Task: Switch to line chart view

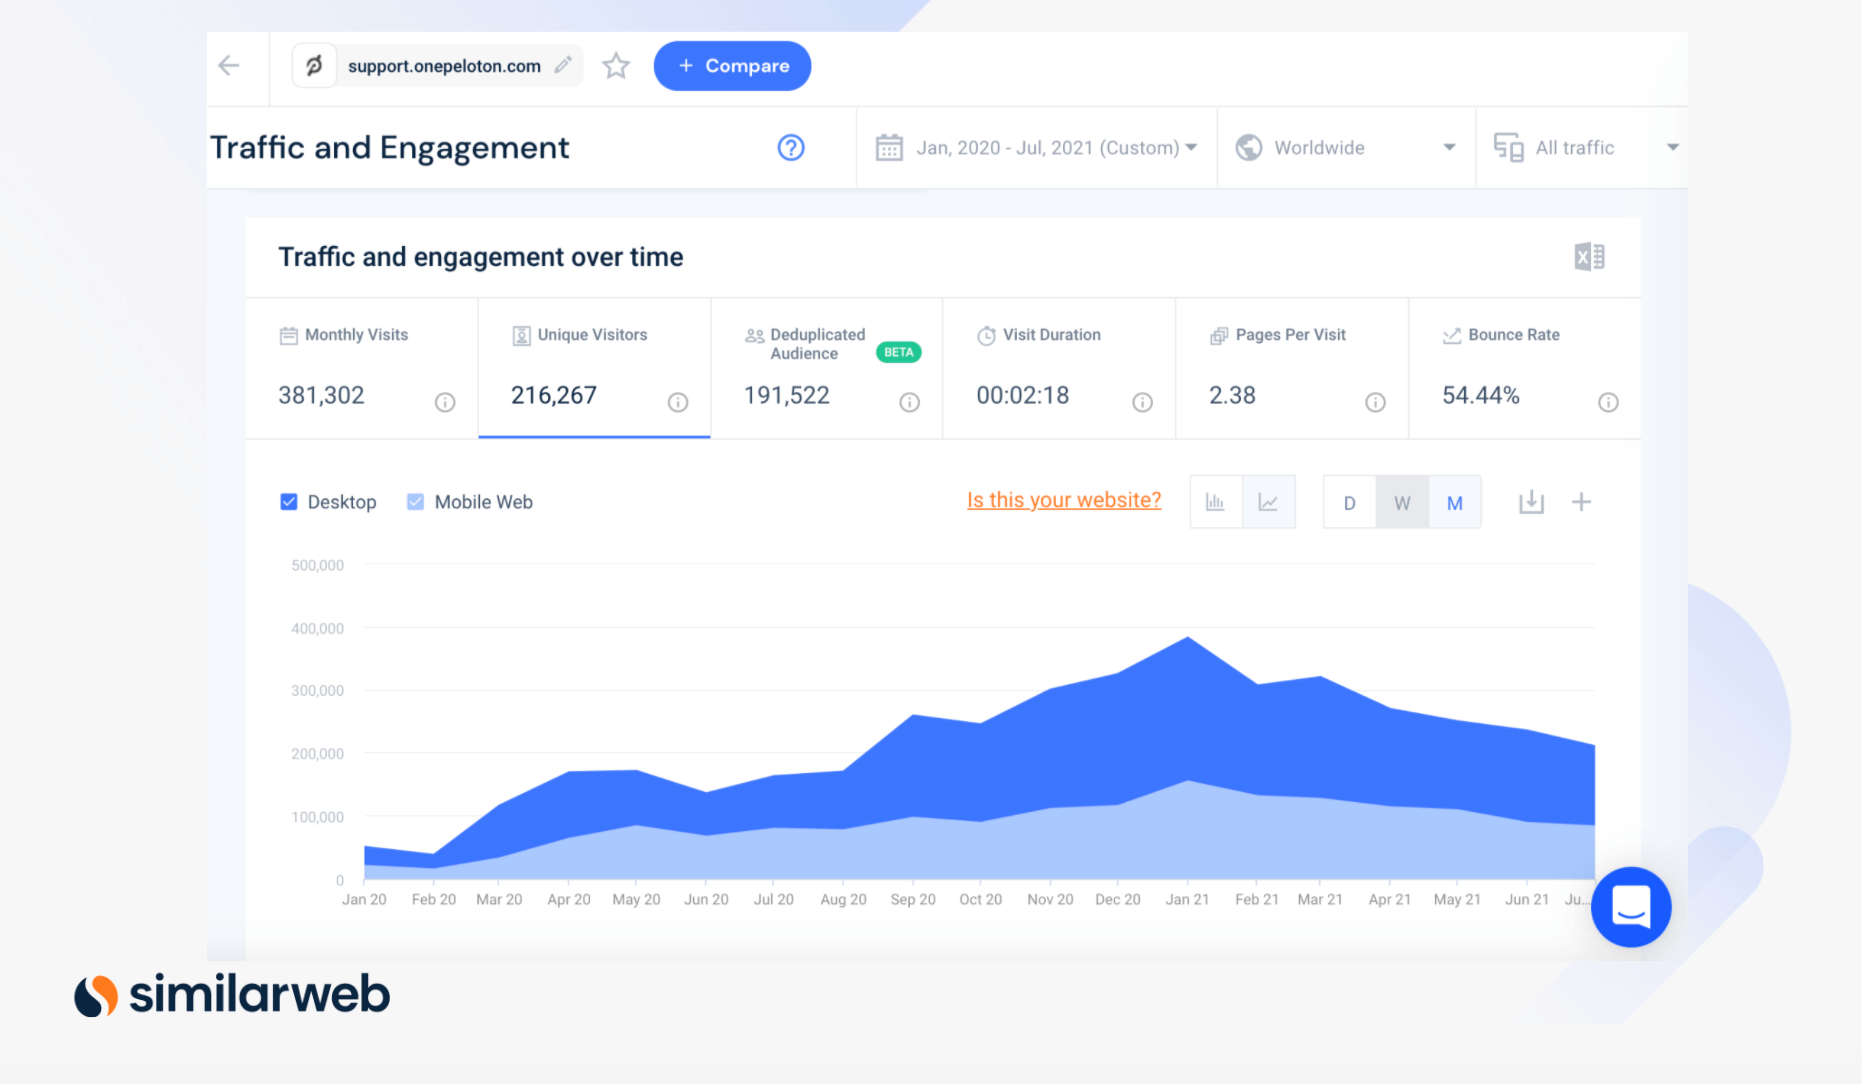Action: pos(1269,502)
